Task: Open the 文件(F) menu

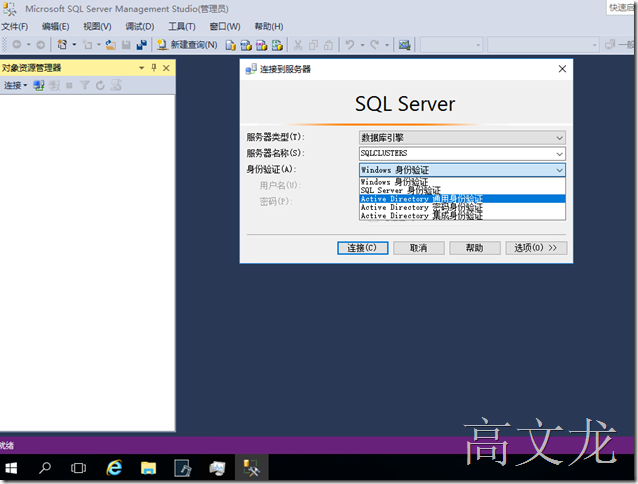Action: pyautogui.click(x=15, y=27)
